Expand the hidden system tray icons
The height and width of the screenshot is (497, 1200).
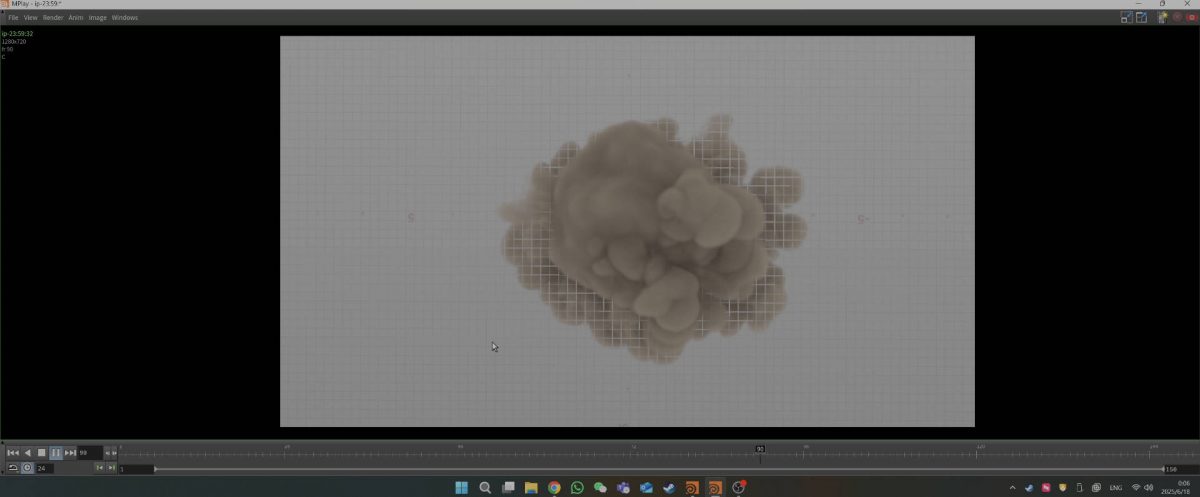tap(1013, 488)
